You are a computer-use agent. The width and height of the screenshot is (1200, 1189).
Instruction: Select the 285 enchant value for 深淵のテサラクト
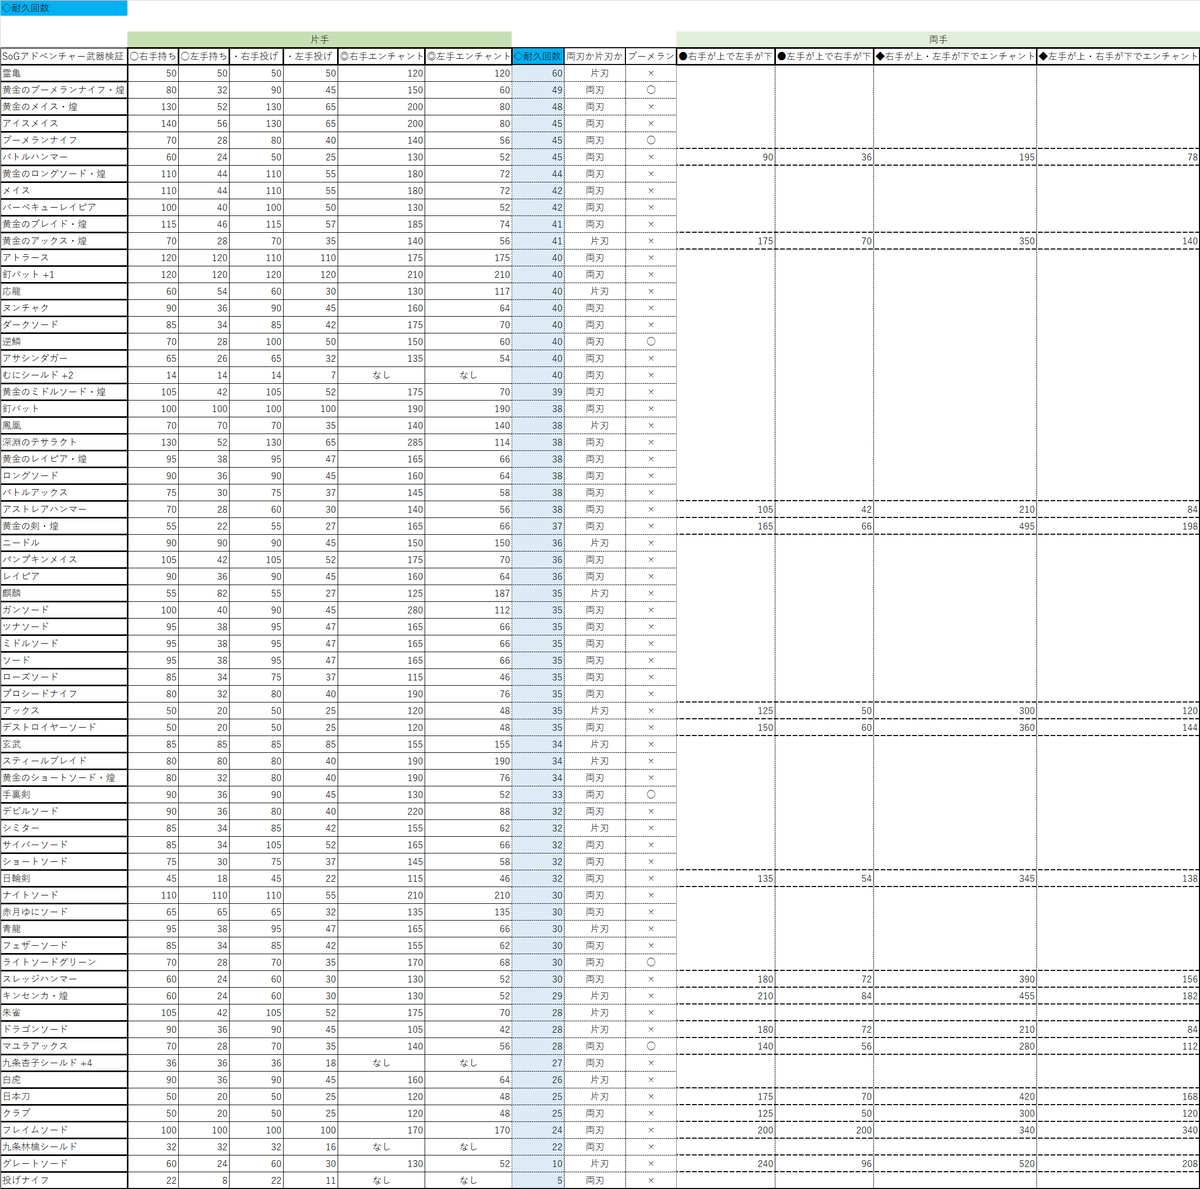[x=382, y=442]
